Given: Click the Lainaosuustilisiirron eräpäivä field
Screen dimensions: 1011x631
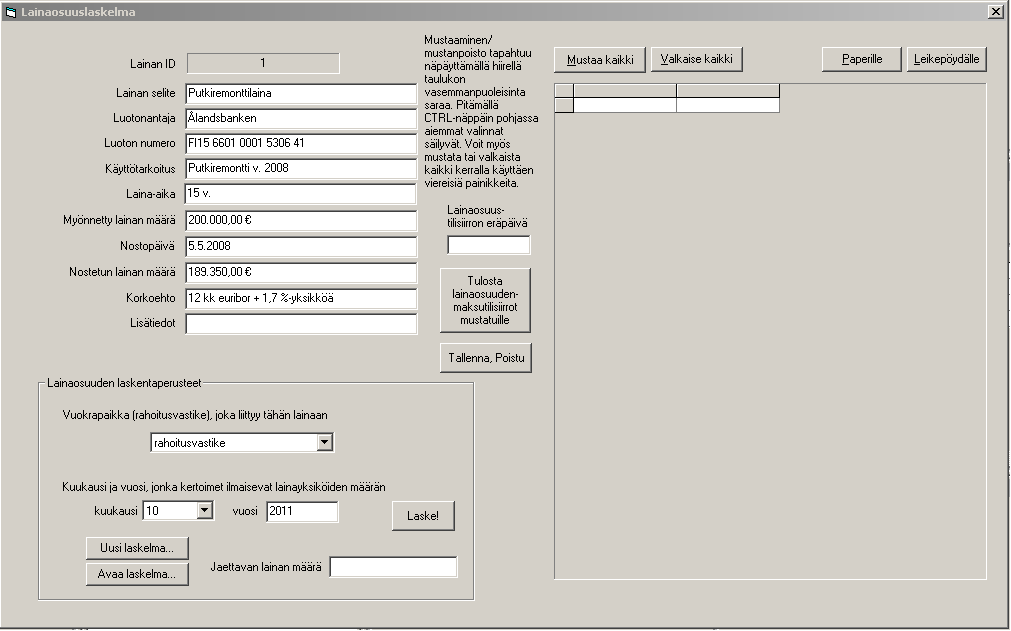Looking at the screenshot, I should (x=489, y=245).
